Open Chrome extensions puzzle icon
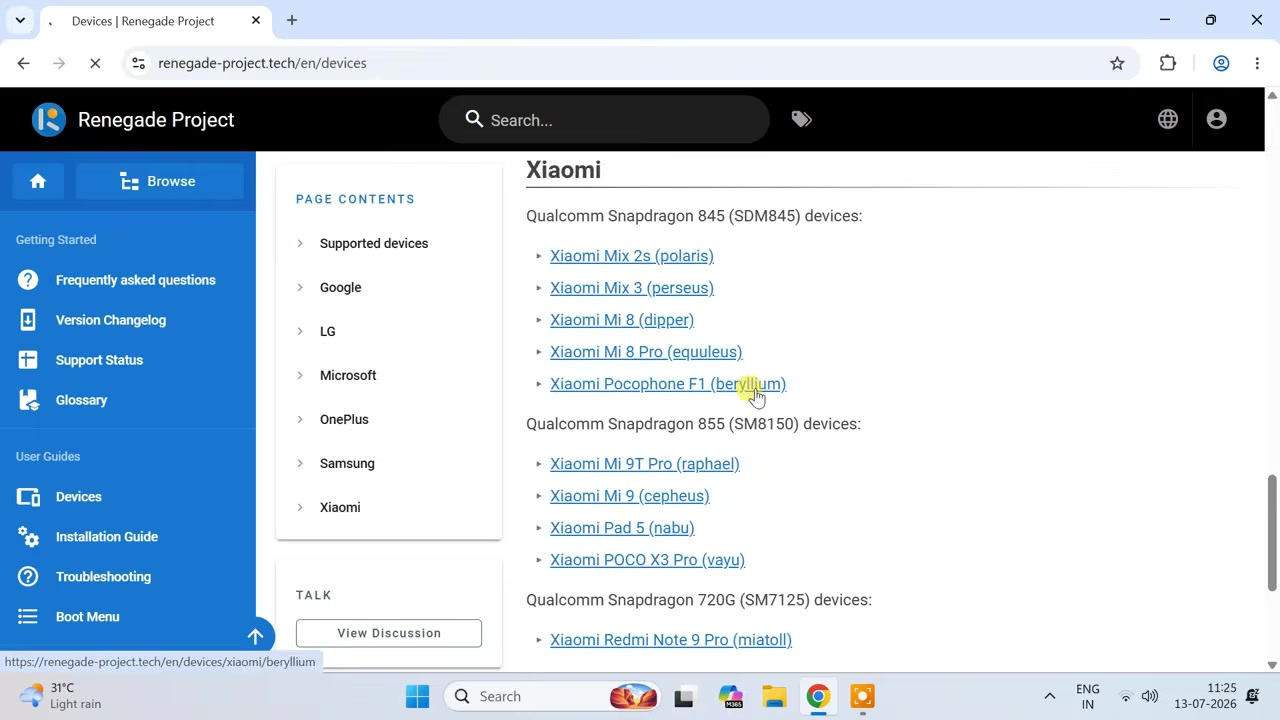Image resolution: width=1280 pixels, height=720 pixels. pos(1168,63)
